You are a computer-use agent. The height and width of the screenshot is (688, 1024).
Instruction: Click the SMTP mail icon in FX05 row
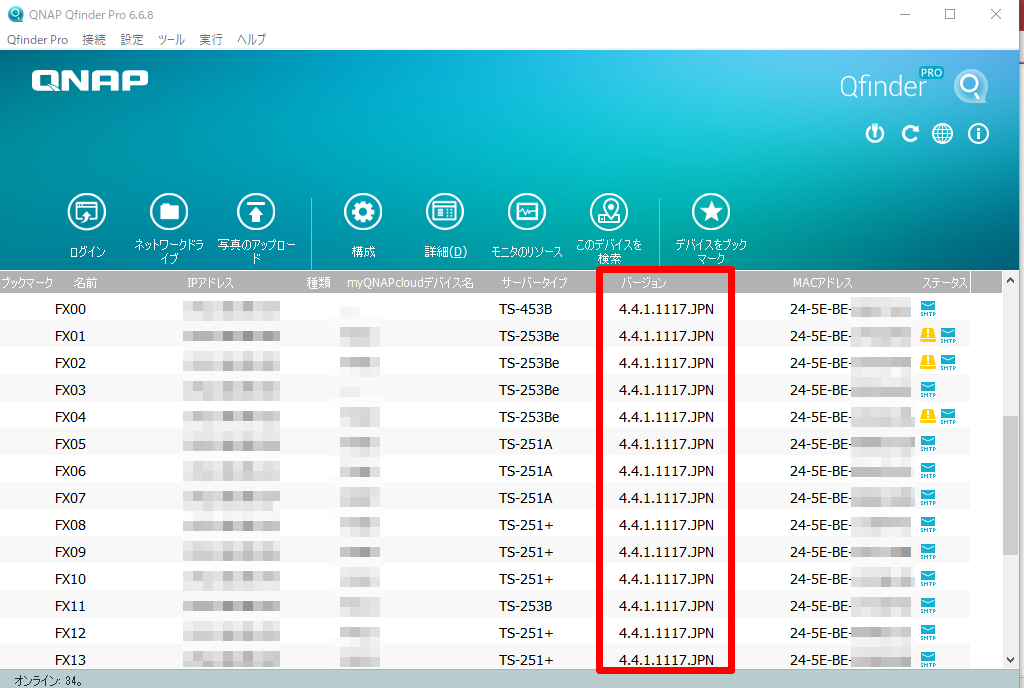(928, 444)
